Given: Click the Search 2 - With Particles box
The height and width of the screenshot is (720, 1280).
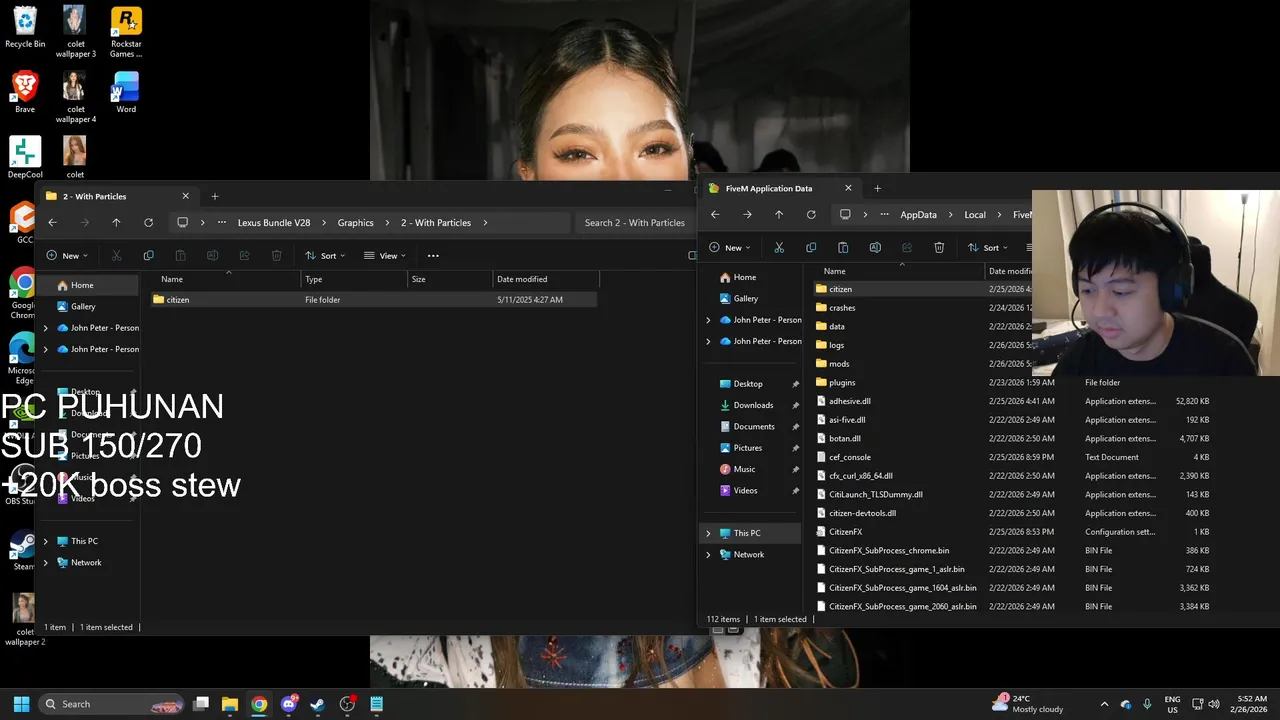Looking at the screenshot, I should 635,223.
